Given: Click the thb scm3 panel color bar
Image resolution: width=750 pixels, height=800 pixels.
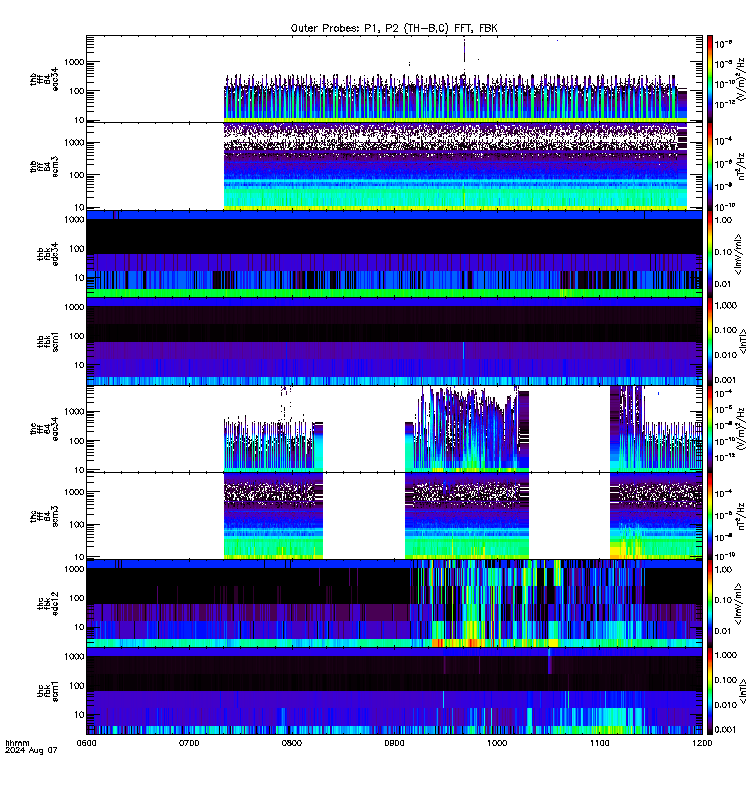Looking at the screenshot, I should [x=710, y=166].
